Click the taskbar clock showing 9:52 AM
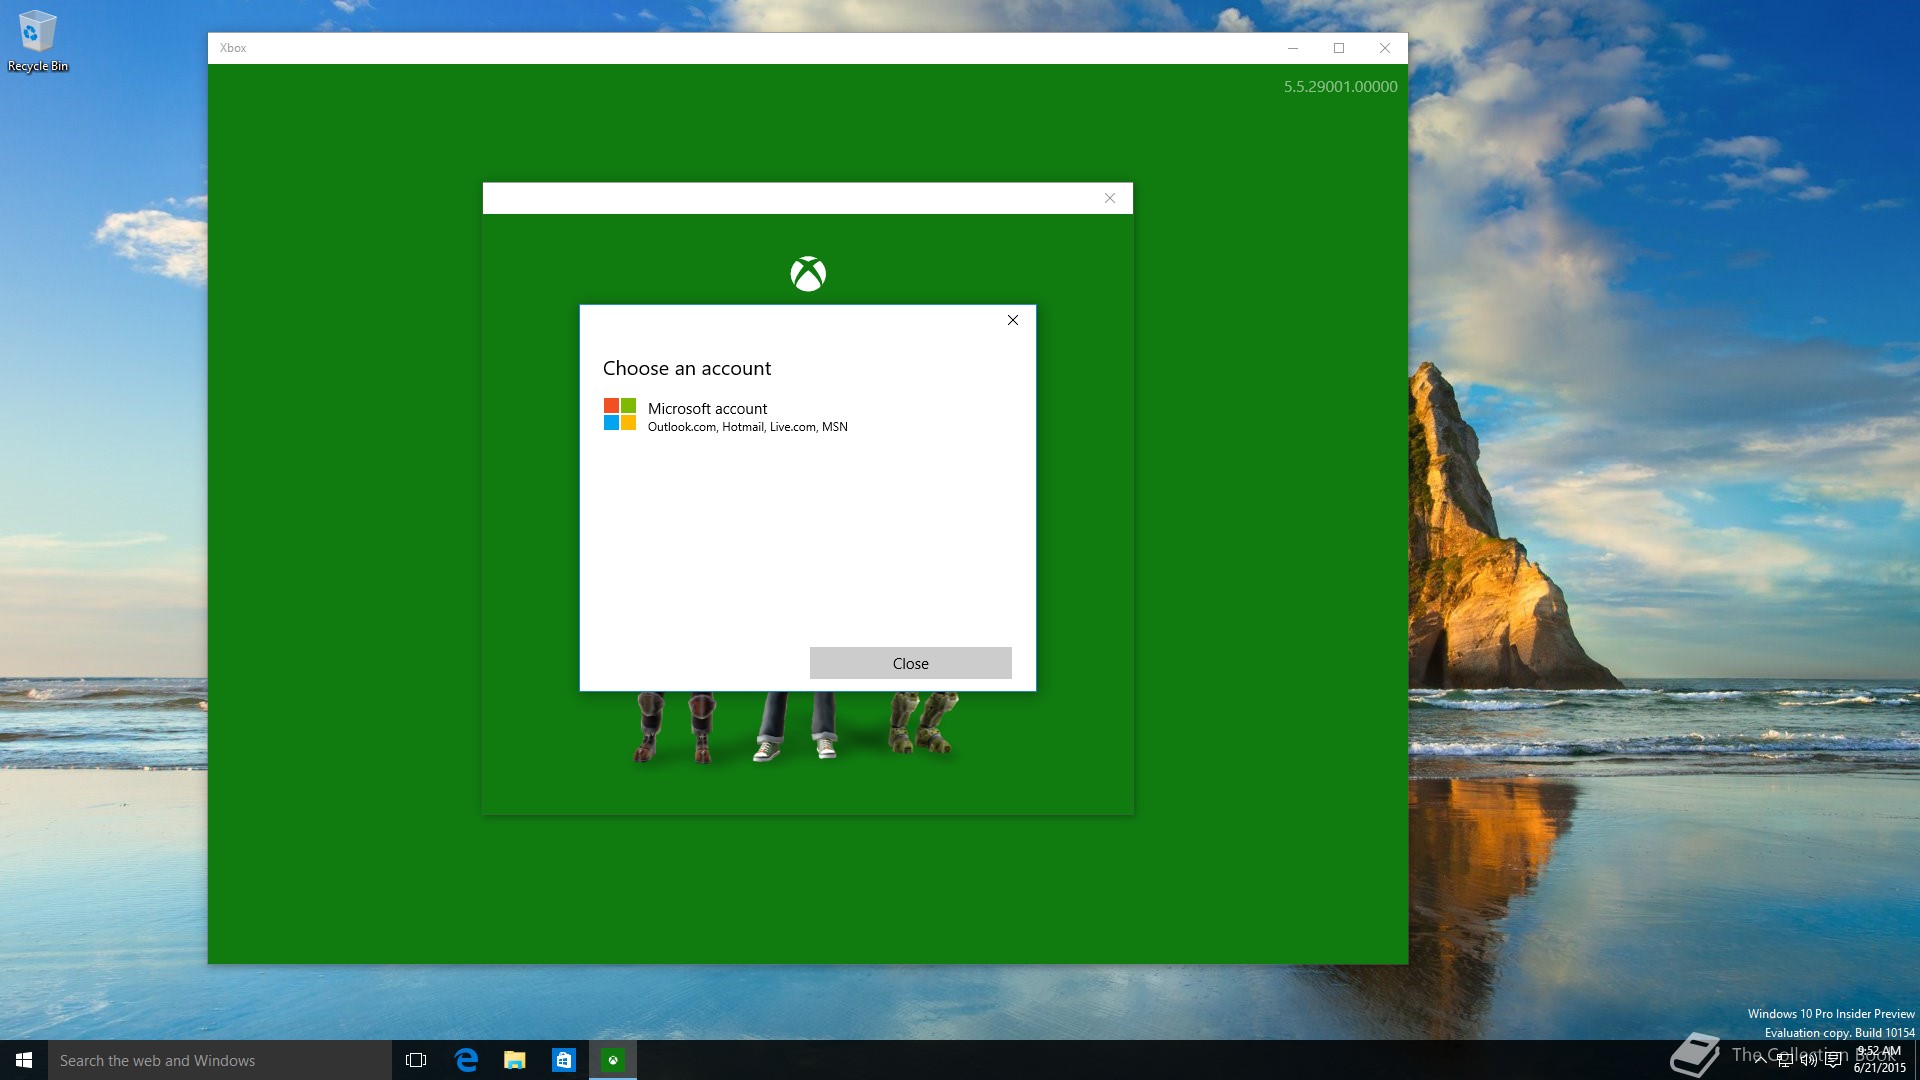Viewport: 1920px width, 1080px height. click(x=1880, y=1060)
